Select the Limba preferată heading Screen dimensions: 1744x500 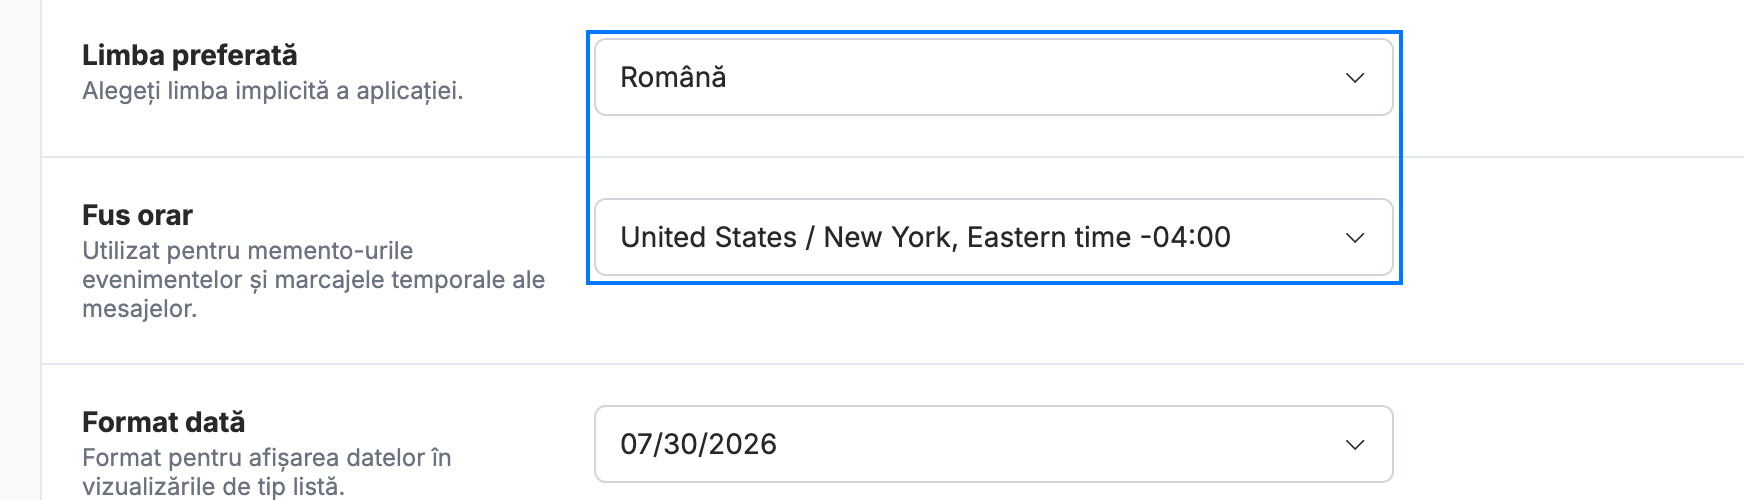190,55
